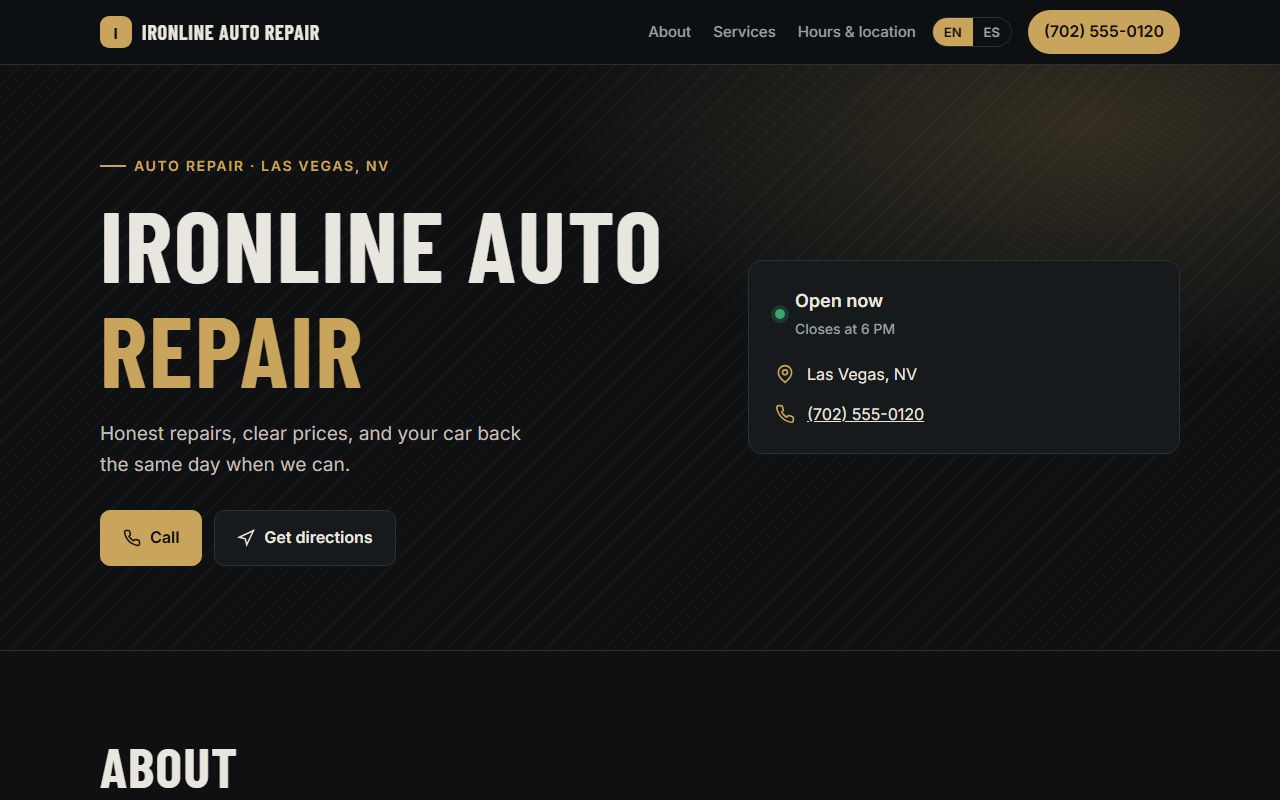The width and height of the screenshot is (1280, 800).
Task: Click the phone icon in the status card
Action: pyautogui.click(x=785, y=414)
